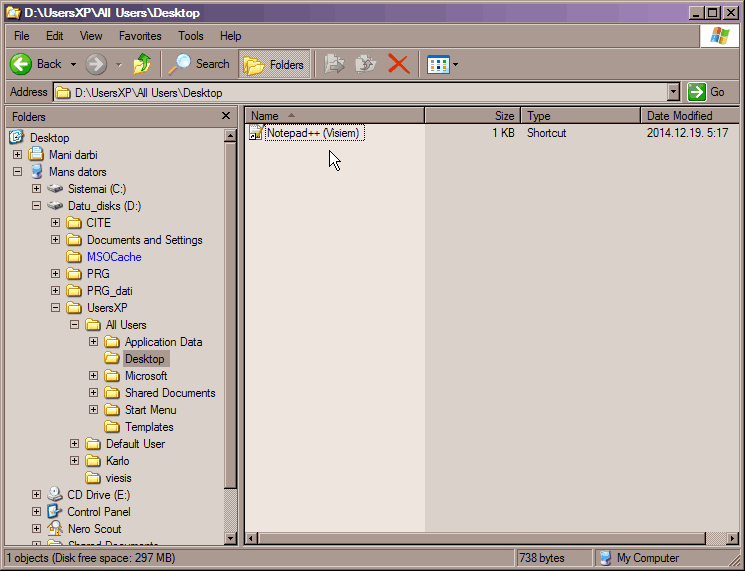Collapse the All Users folder
Screen dimensions: 745x571
[75, 325]
